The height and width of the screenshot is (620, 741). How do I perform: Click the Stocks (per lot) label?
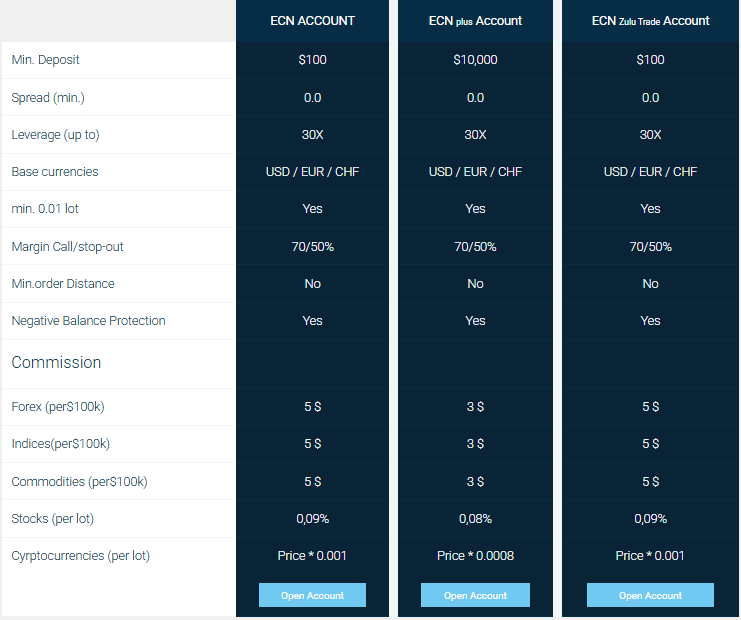pyautogui.click(x=52, y=518)
